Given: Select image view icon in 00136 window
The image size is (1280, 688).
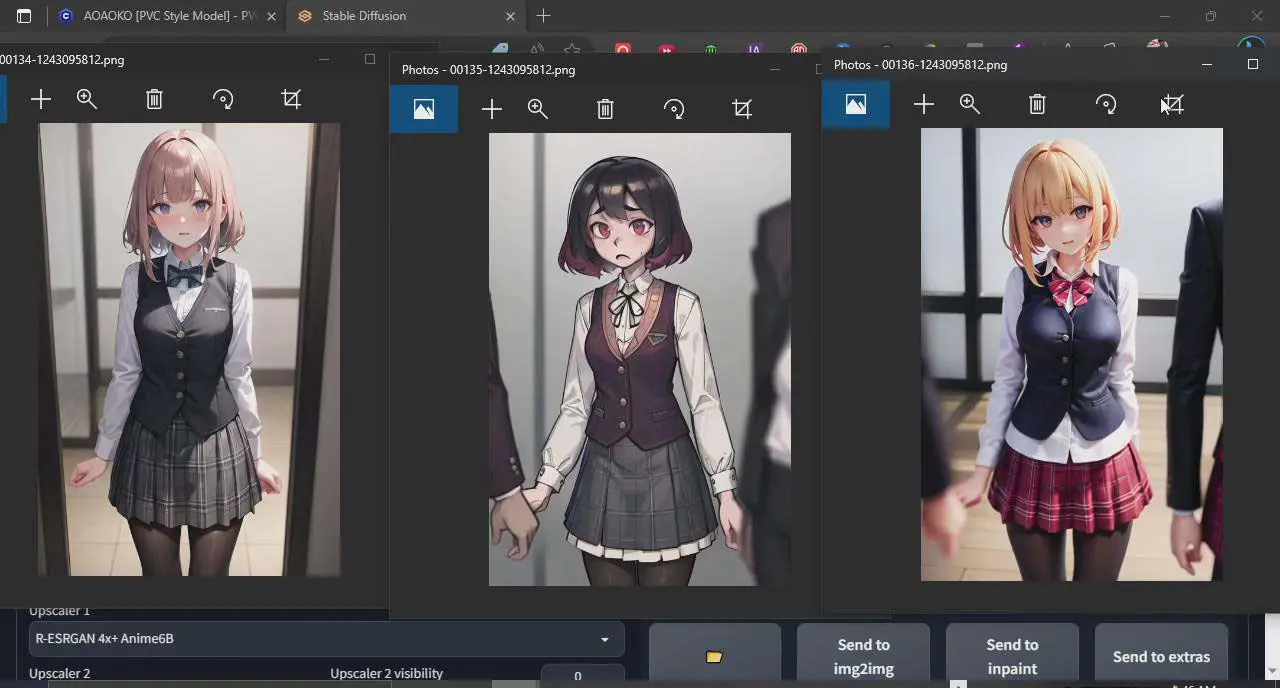Looking at the screenshot, I should pos(855,104).
